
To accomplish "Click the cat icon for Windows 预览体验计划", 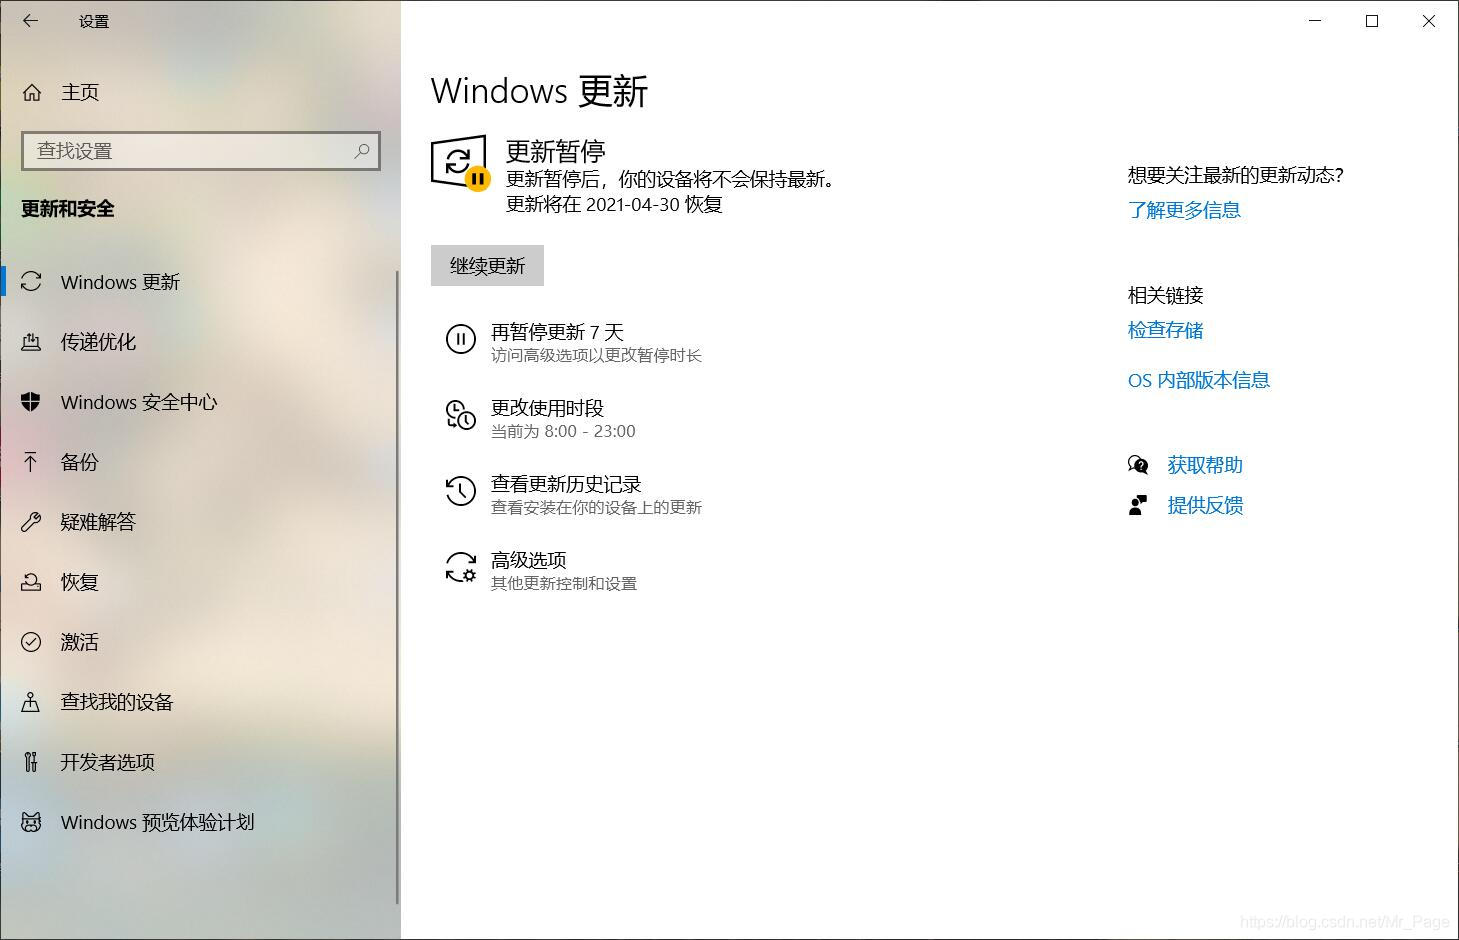I will 31,822.
